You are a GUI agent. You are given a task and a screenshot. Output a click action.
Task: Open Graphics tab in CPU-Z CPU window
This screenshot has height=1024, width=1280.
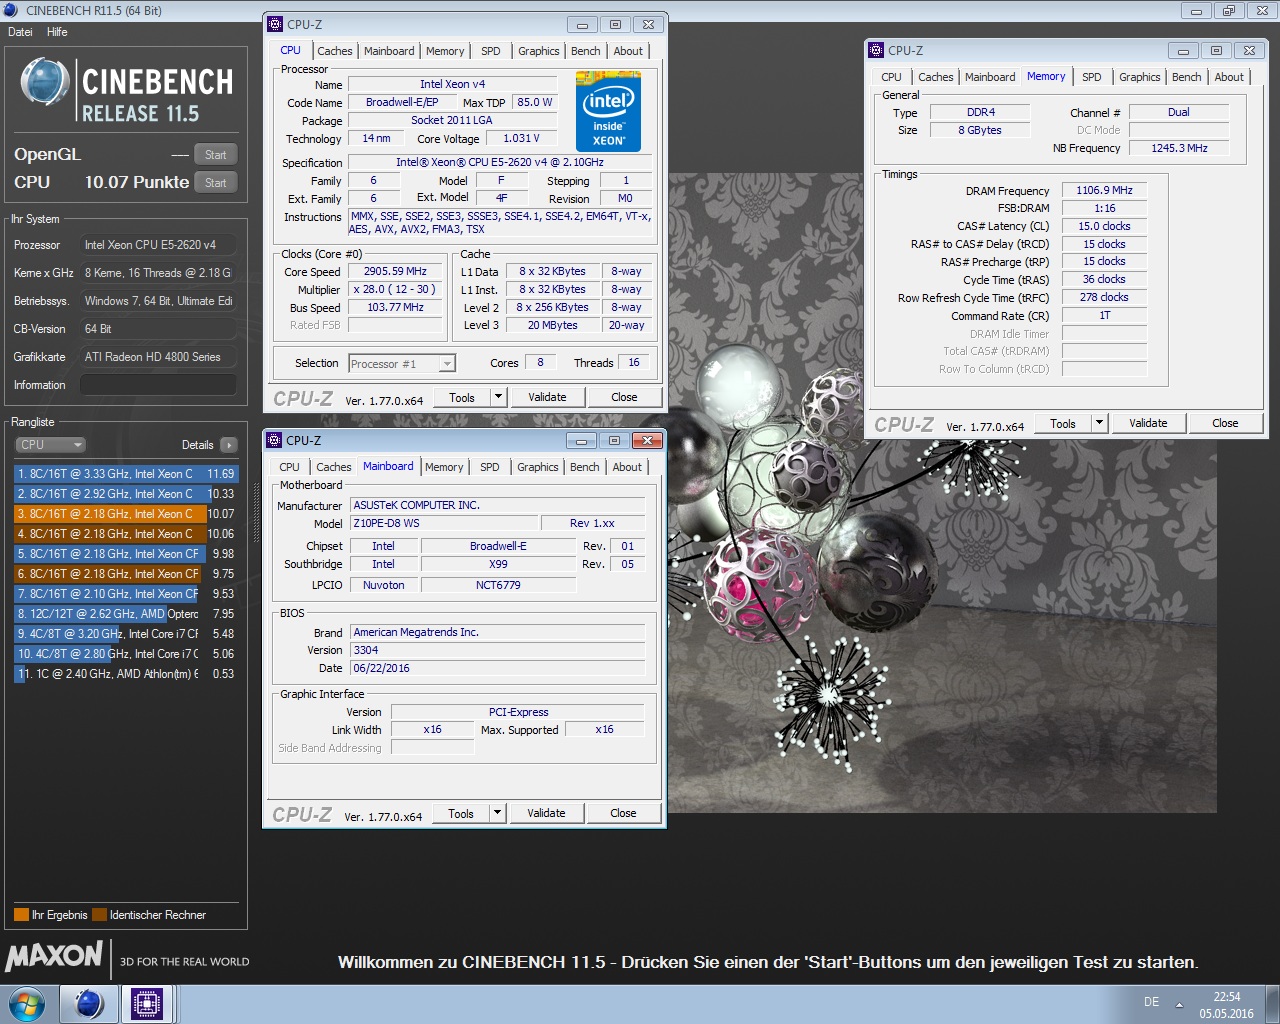[539, 51]
